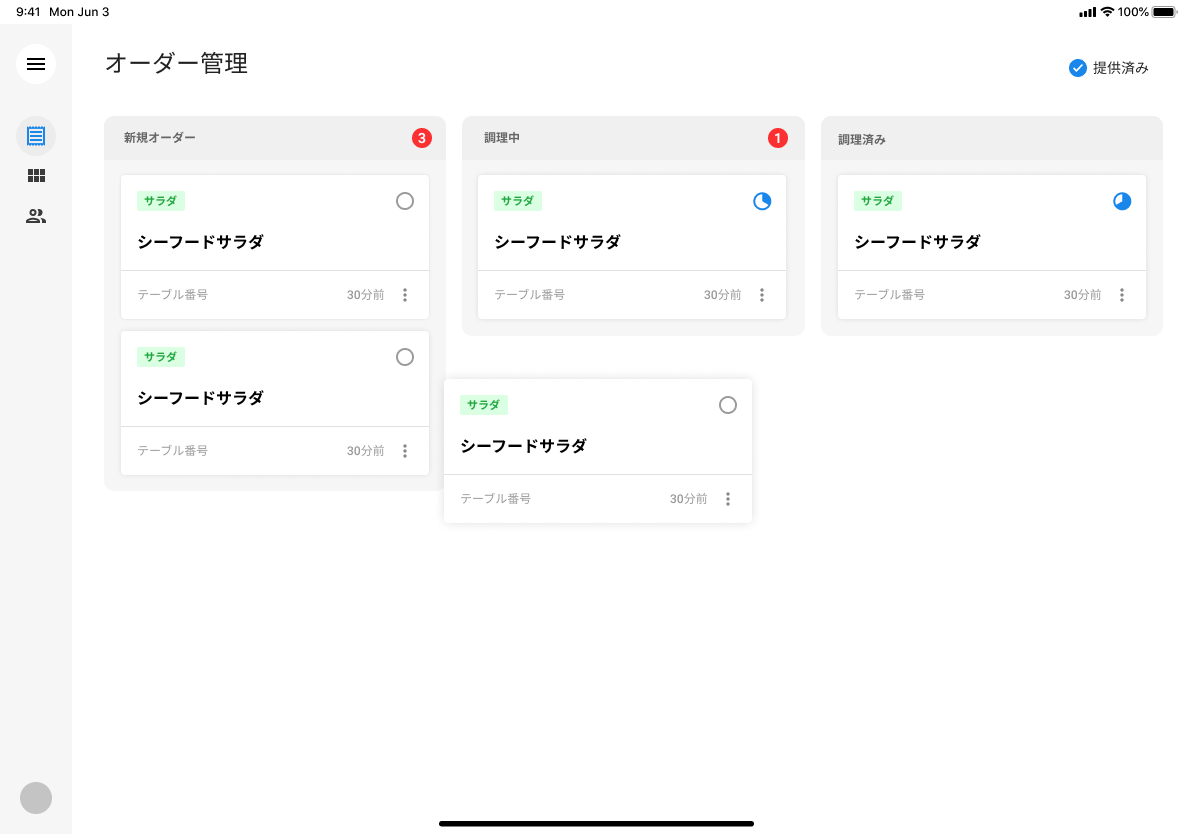The width and height of the screenshot is (1194, 834).
Task: Click the 新規オーダー column header
Action: [x=160, y=138]
